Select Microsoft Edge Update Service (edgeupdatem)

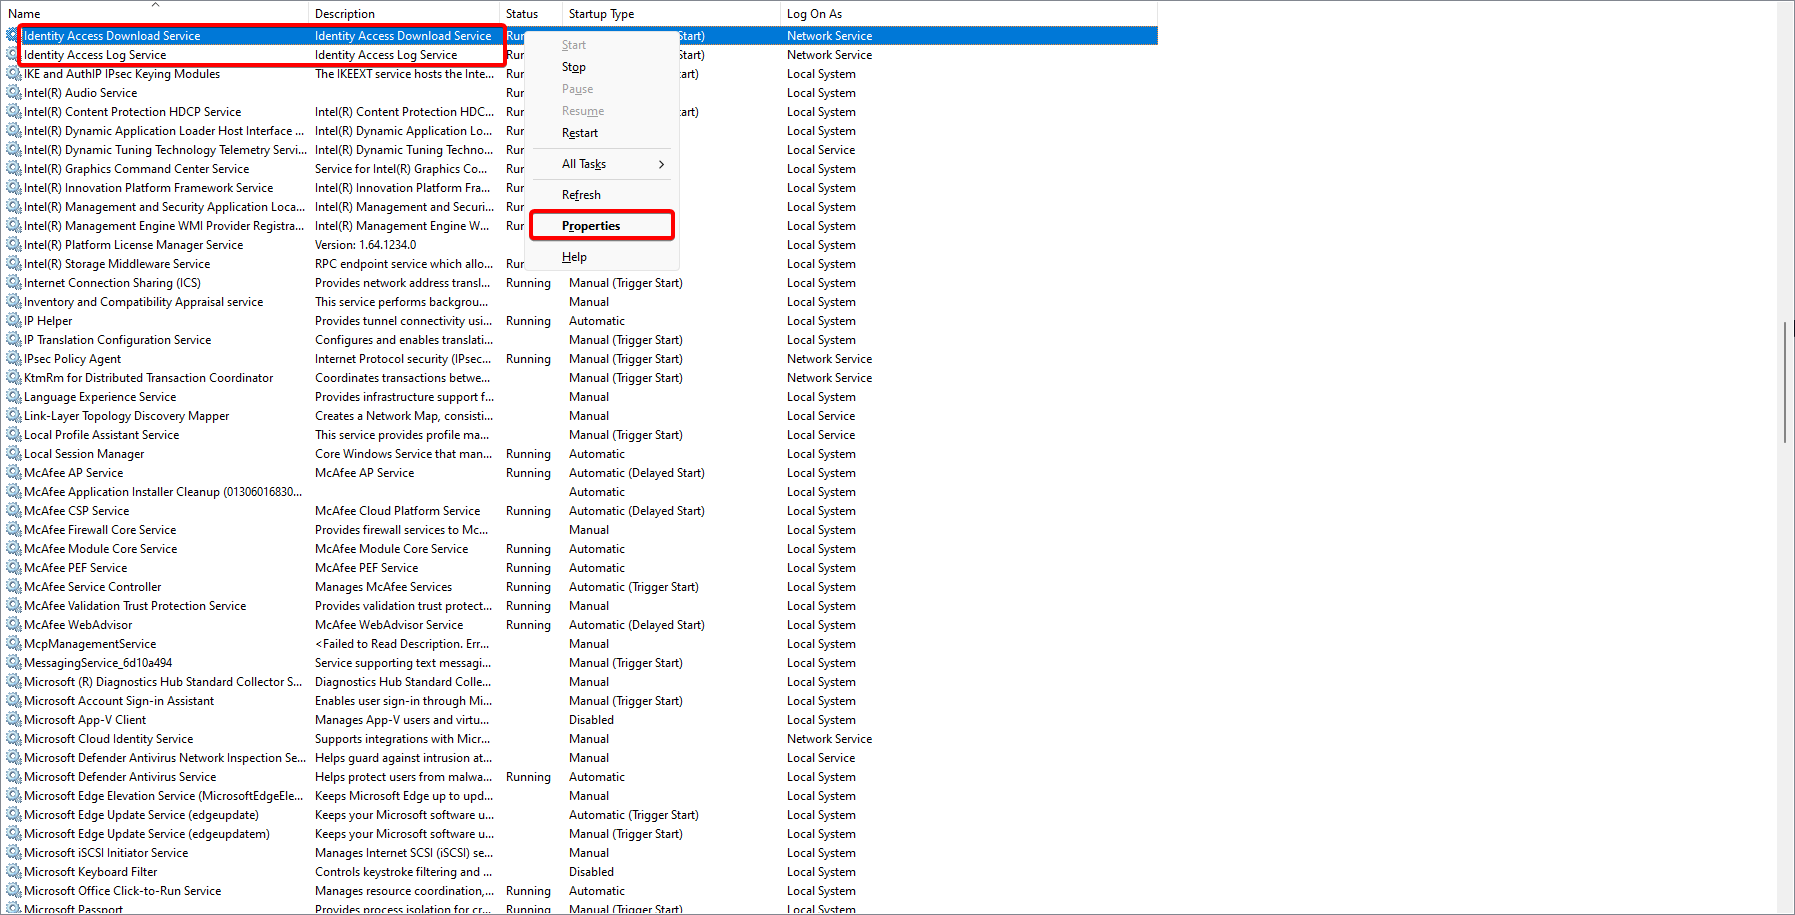coord(147,834)
